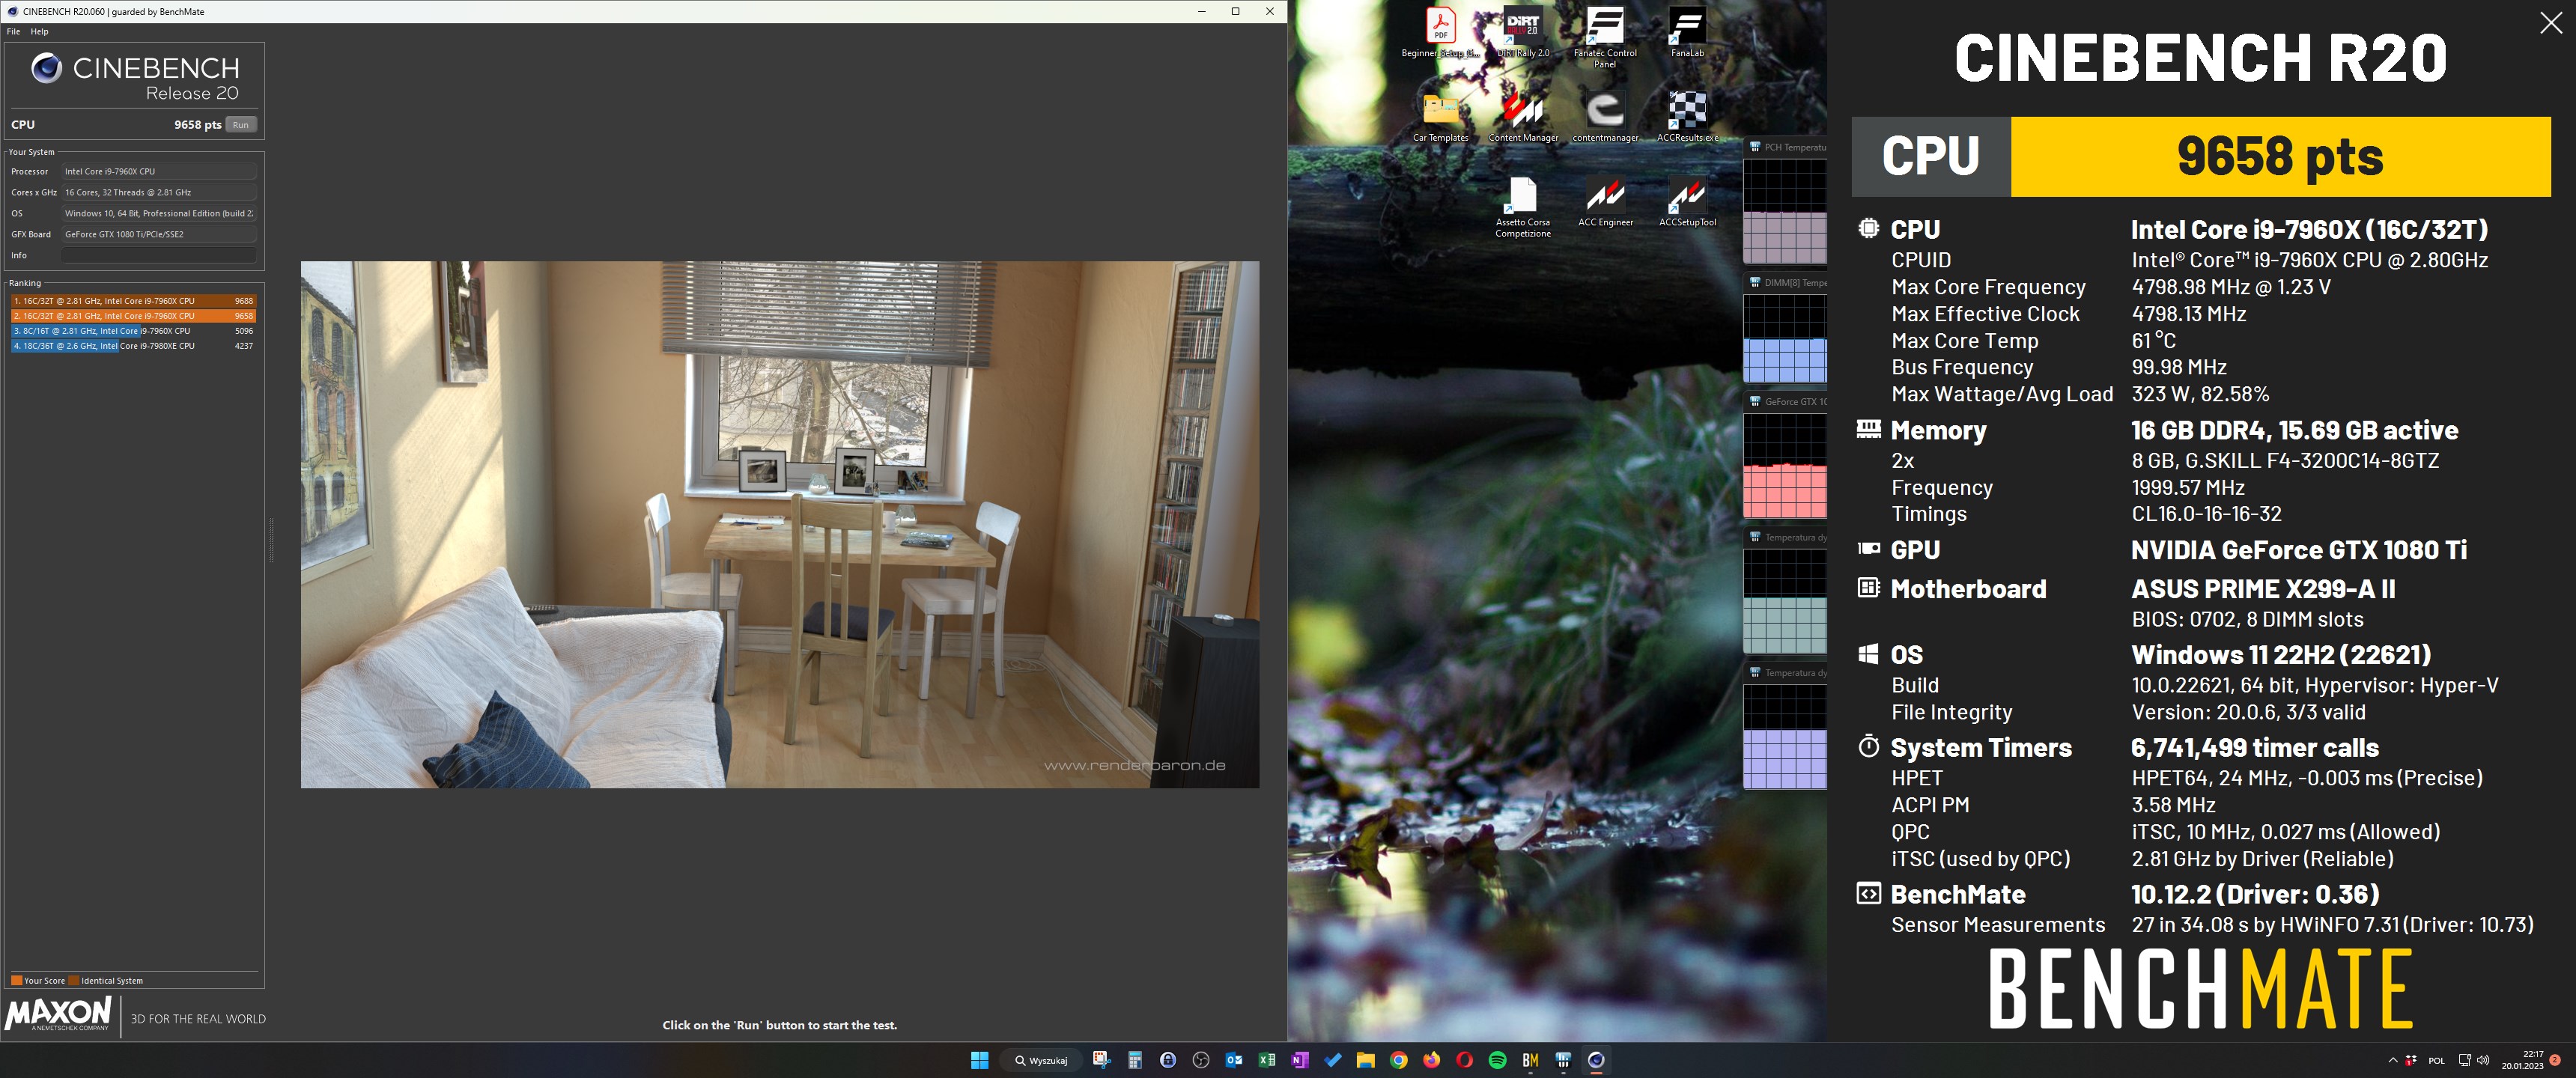The height and width of the screenshot is (1078, 2576).
Task: Click POL language indicator in tray
Action: click(x=2437, y=1060)
